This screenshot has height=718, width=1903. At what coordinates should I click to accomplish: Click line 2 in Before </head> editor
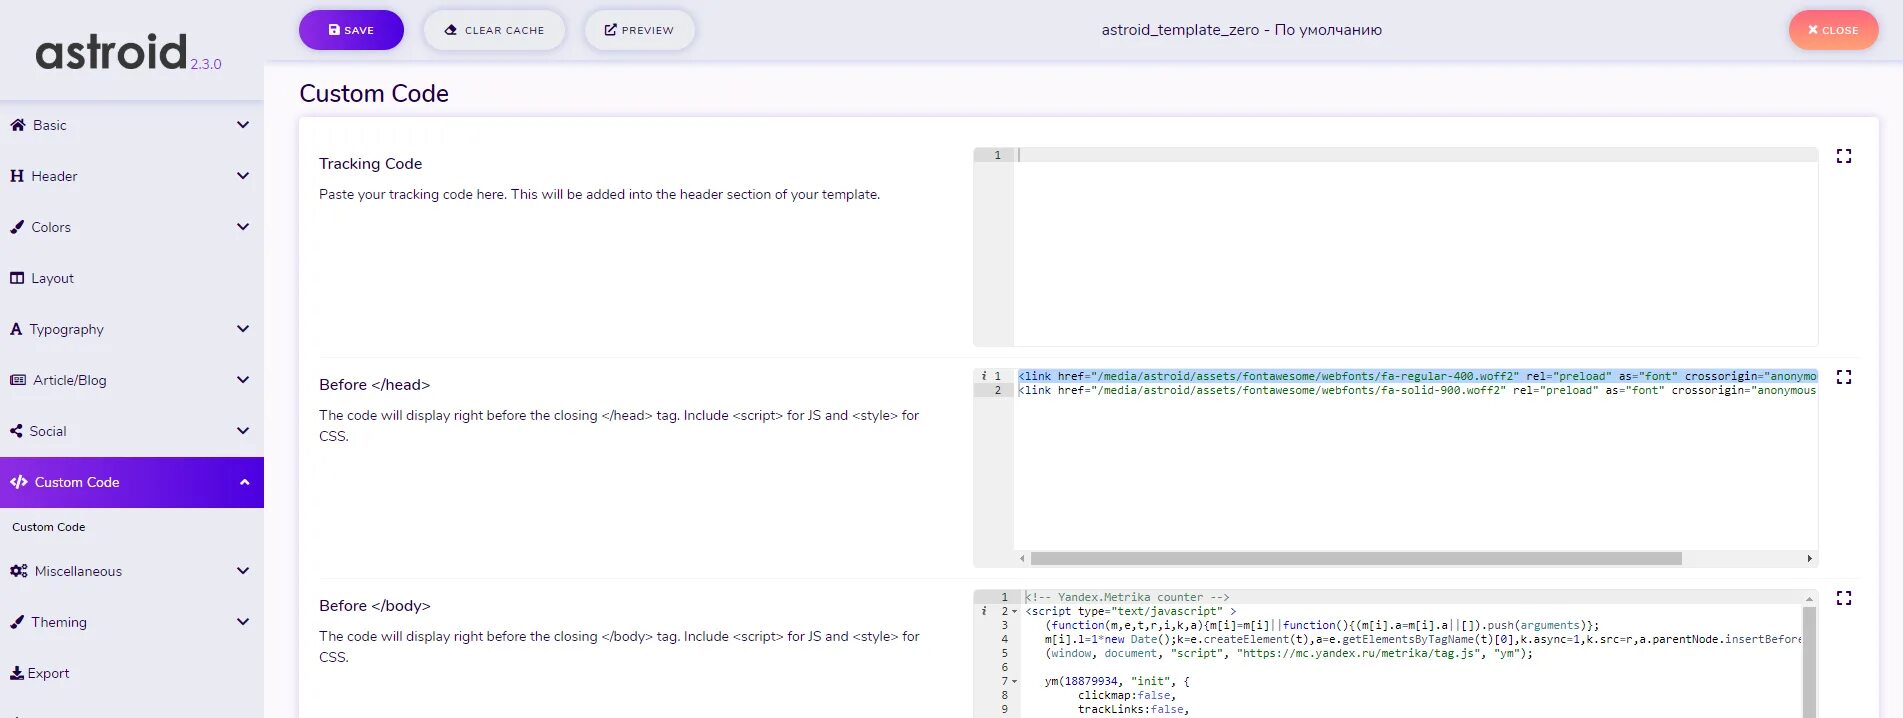(x=1417, y=390)
